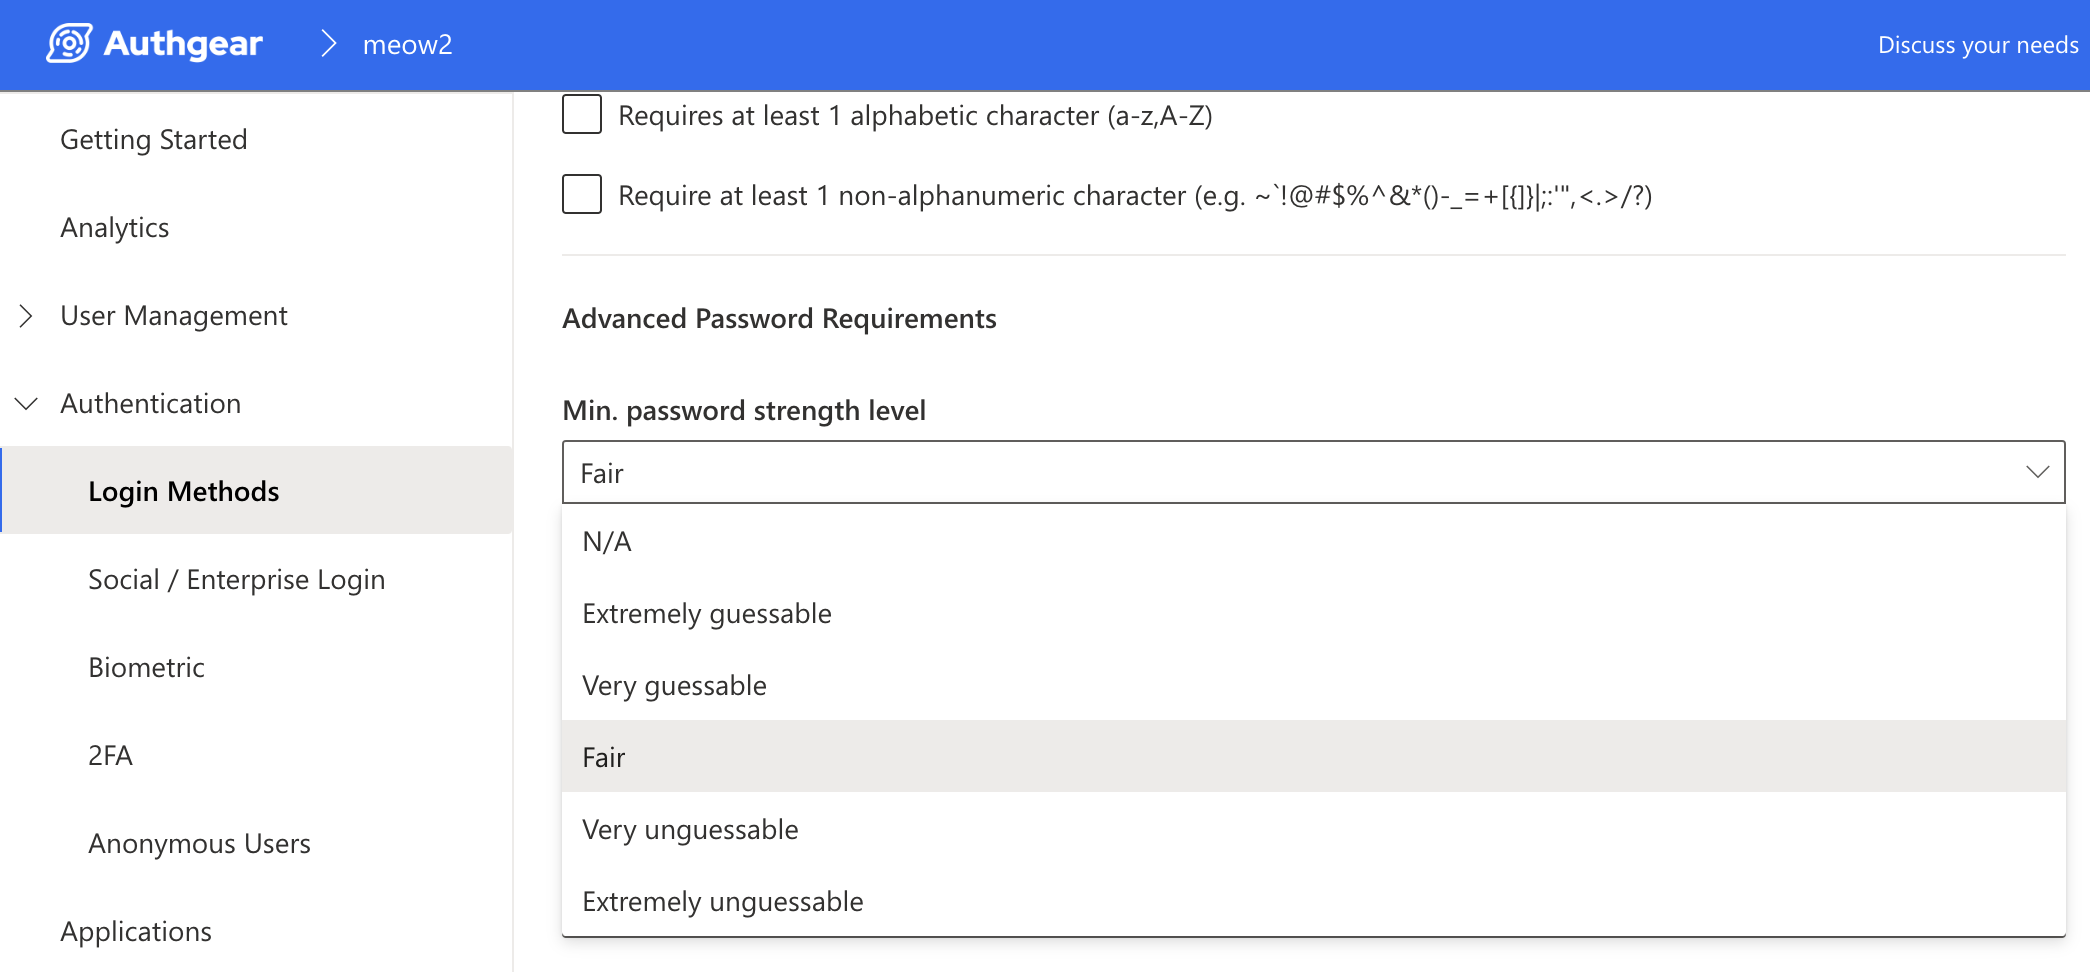
Task: Navigate to the Biometric settings
Action: pyautogui.click(x=146, y=668)
